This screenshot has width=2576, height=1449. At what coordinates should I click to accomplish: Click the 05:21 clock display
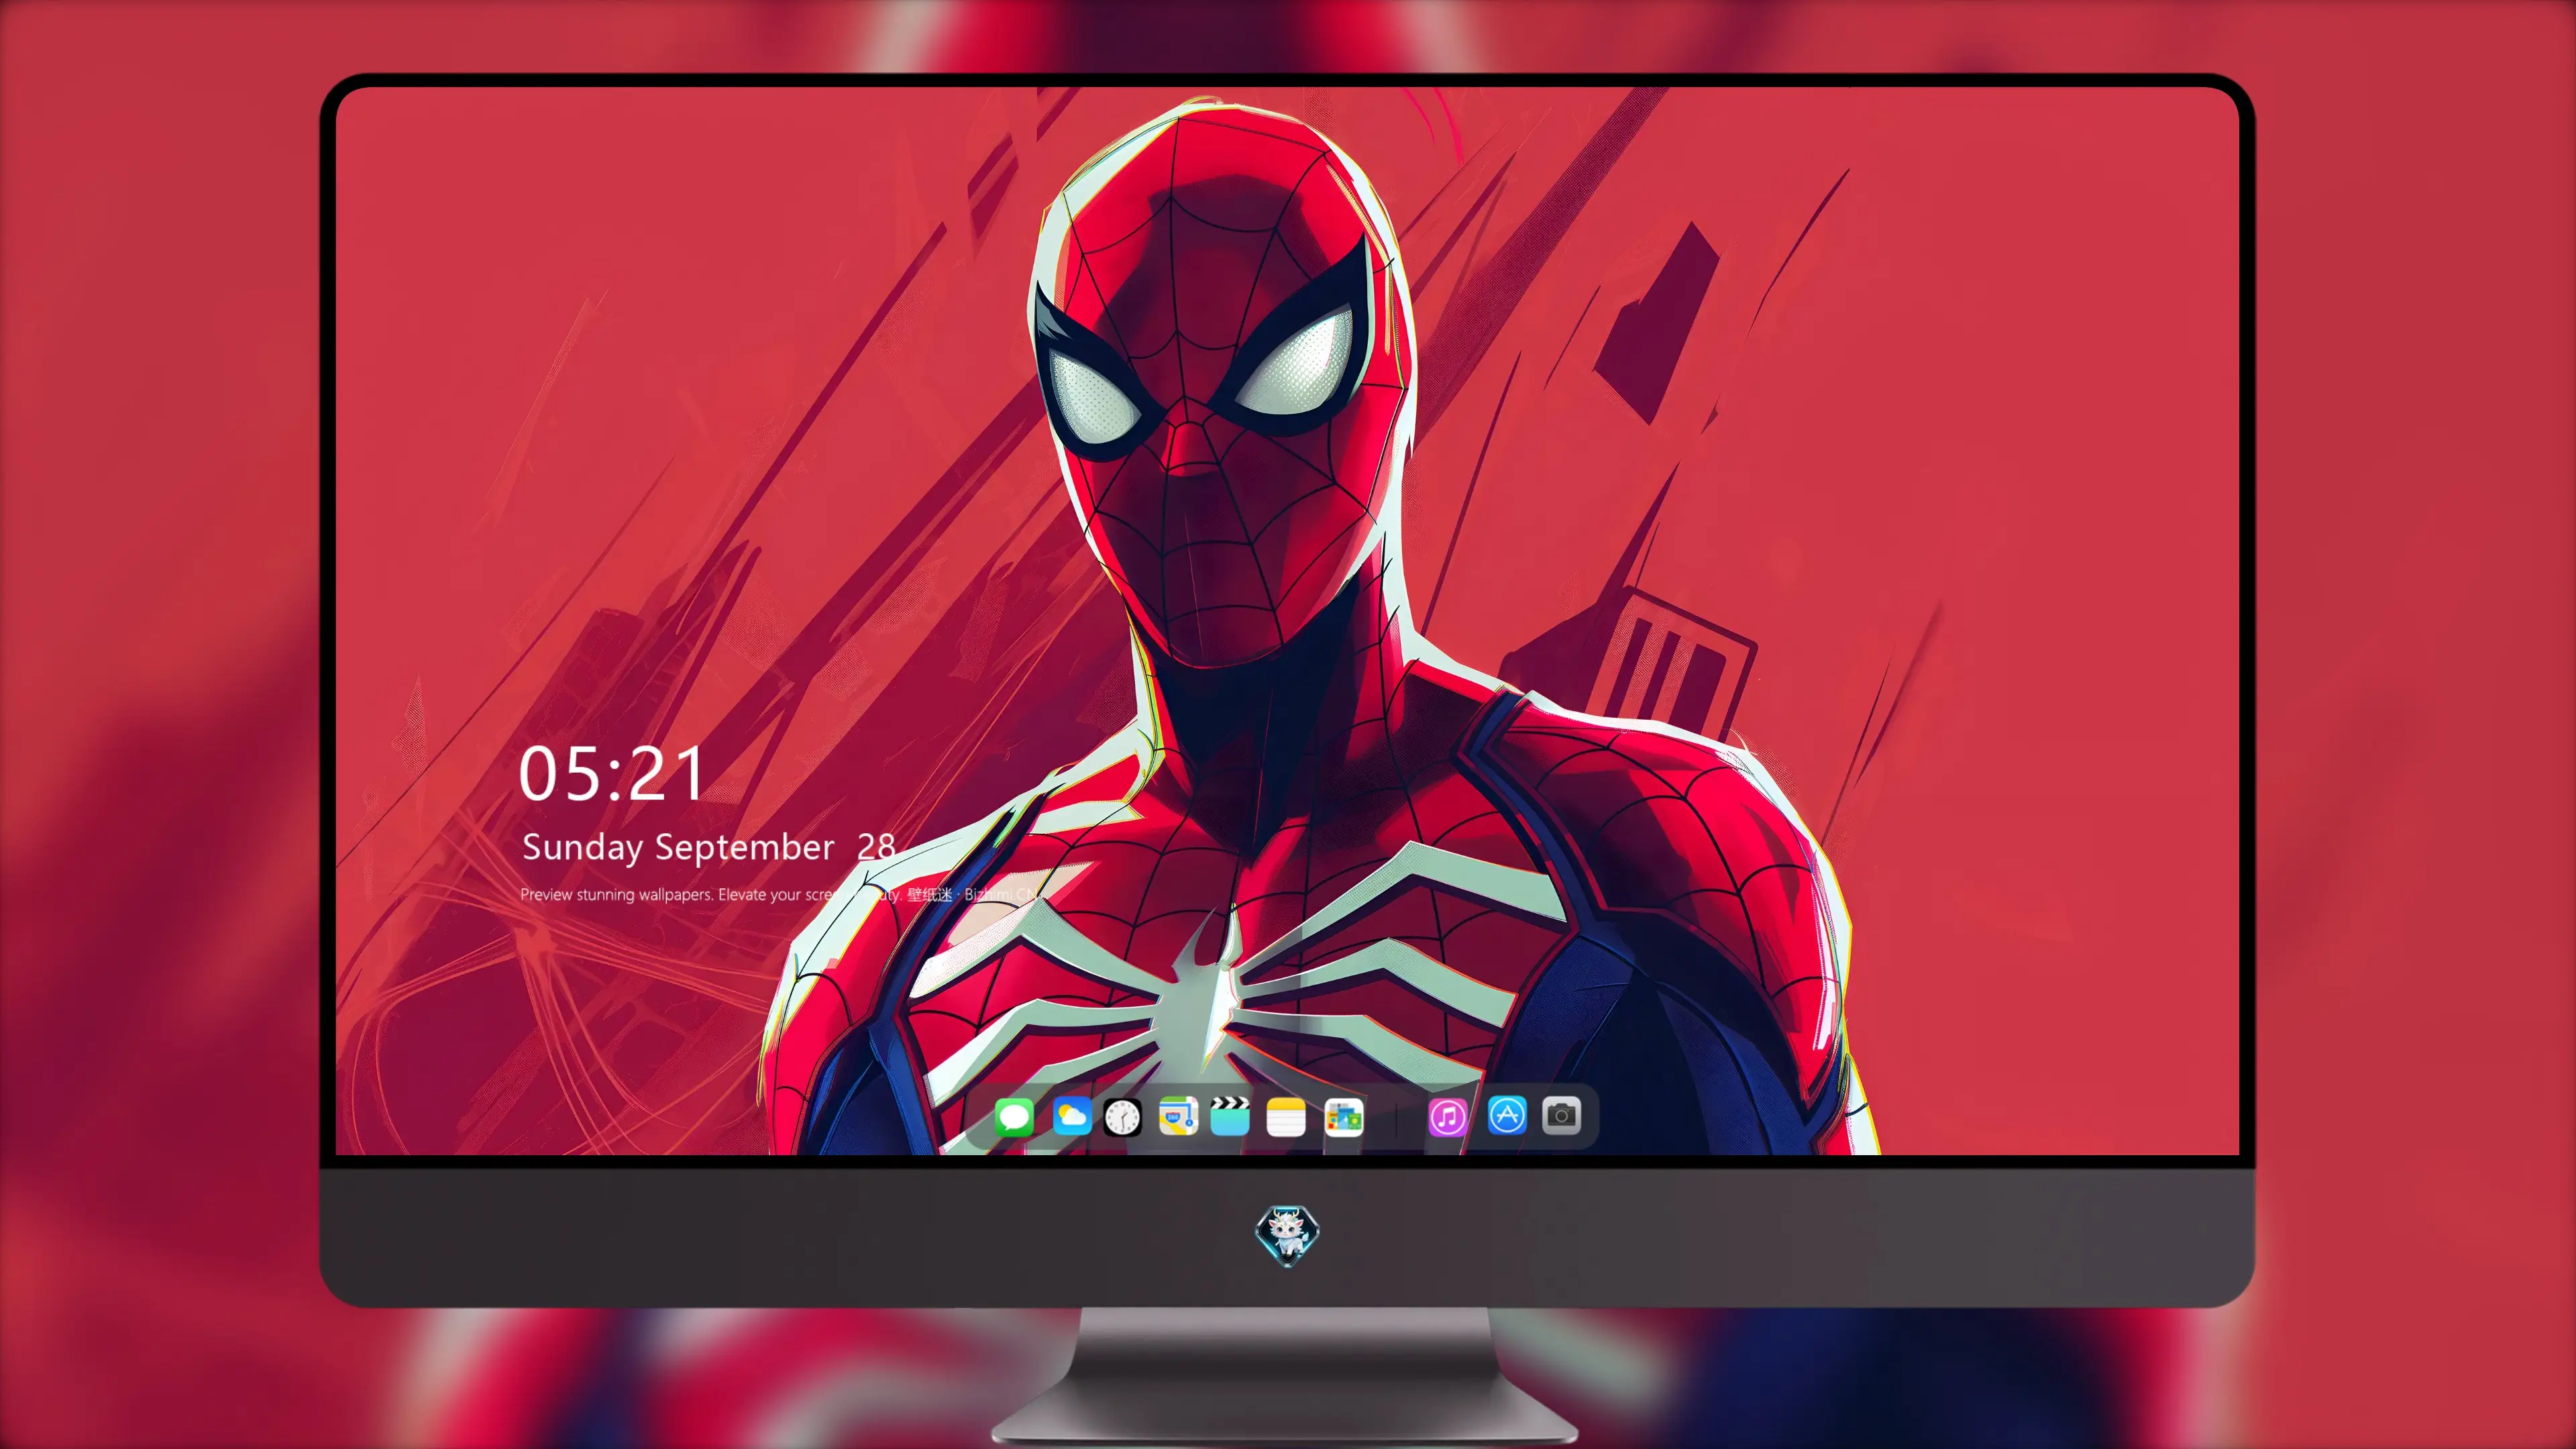[x=611, y=774]
